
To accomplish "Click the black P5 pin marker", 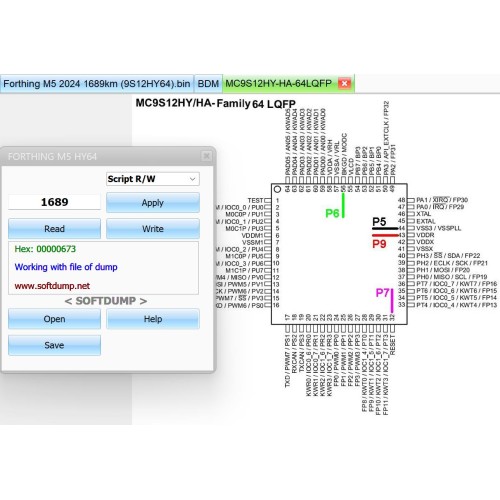I will [379, 222].
